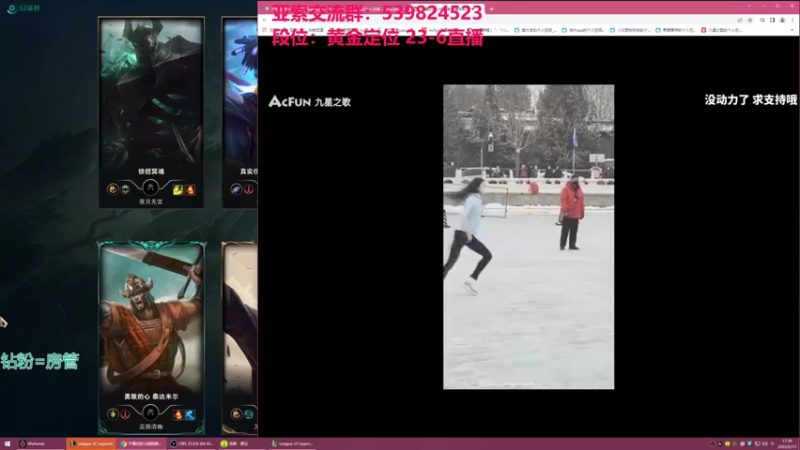Switch to OBS taskbar item
The height and width of the screenshot is (450, 800).
(192, 444)
